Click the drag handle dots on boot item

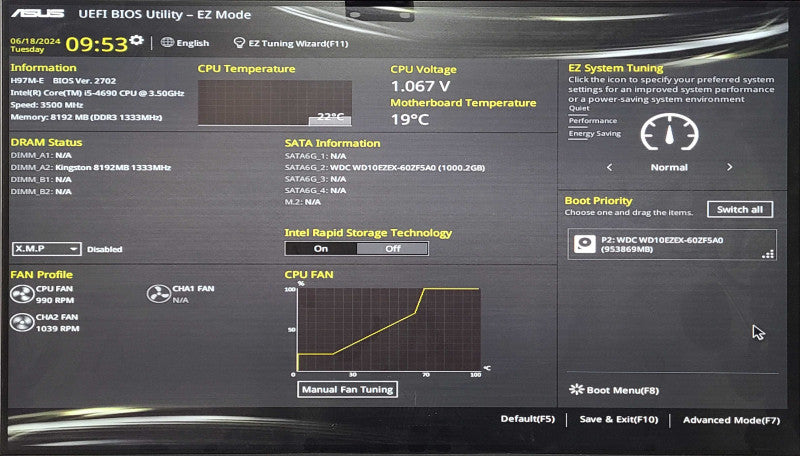coord(768,254)
